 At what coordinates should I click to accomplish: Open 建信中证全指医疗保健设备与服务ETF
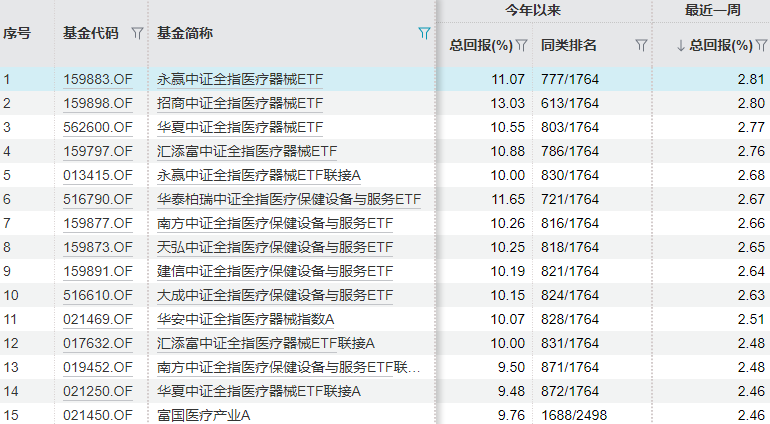275,271
